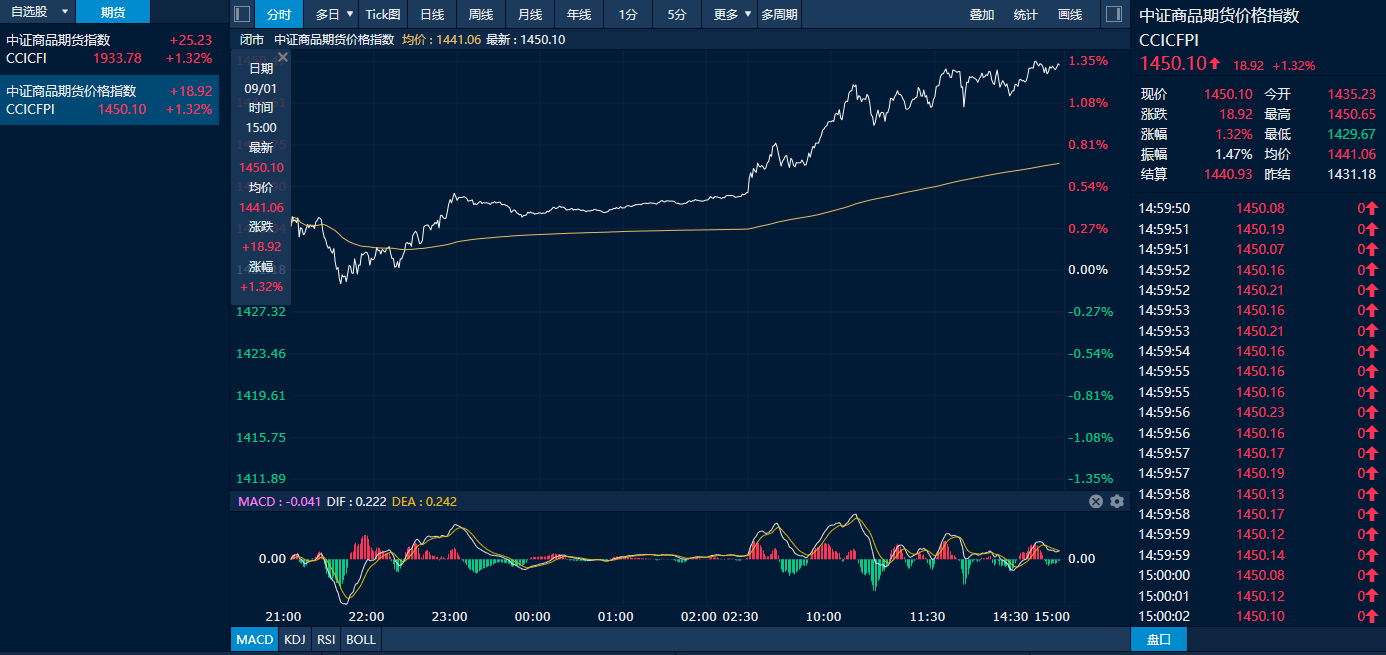Viewport: 1386px width, 655px height.
Task: Switch to the KDJ indicator
Action: tap(295, 639)
